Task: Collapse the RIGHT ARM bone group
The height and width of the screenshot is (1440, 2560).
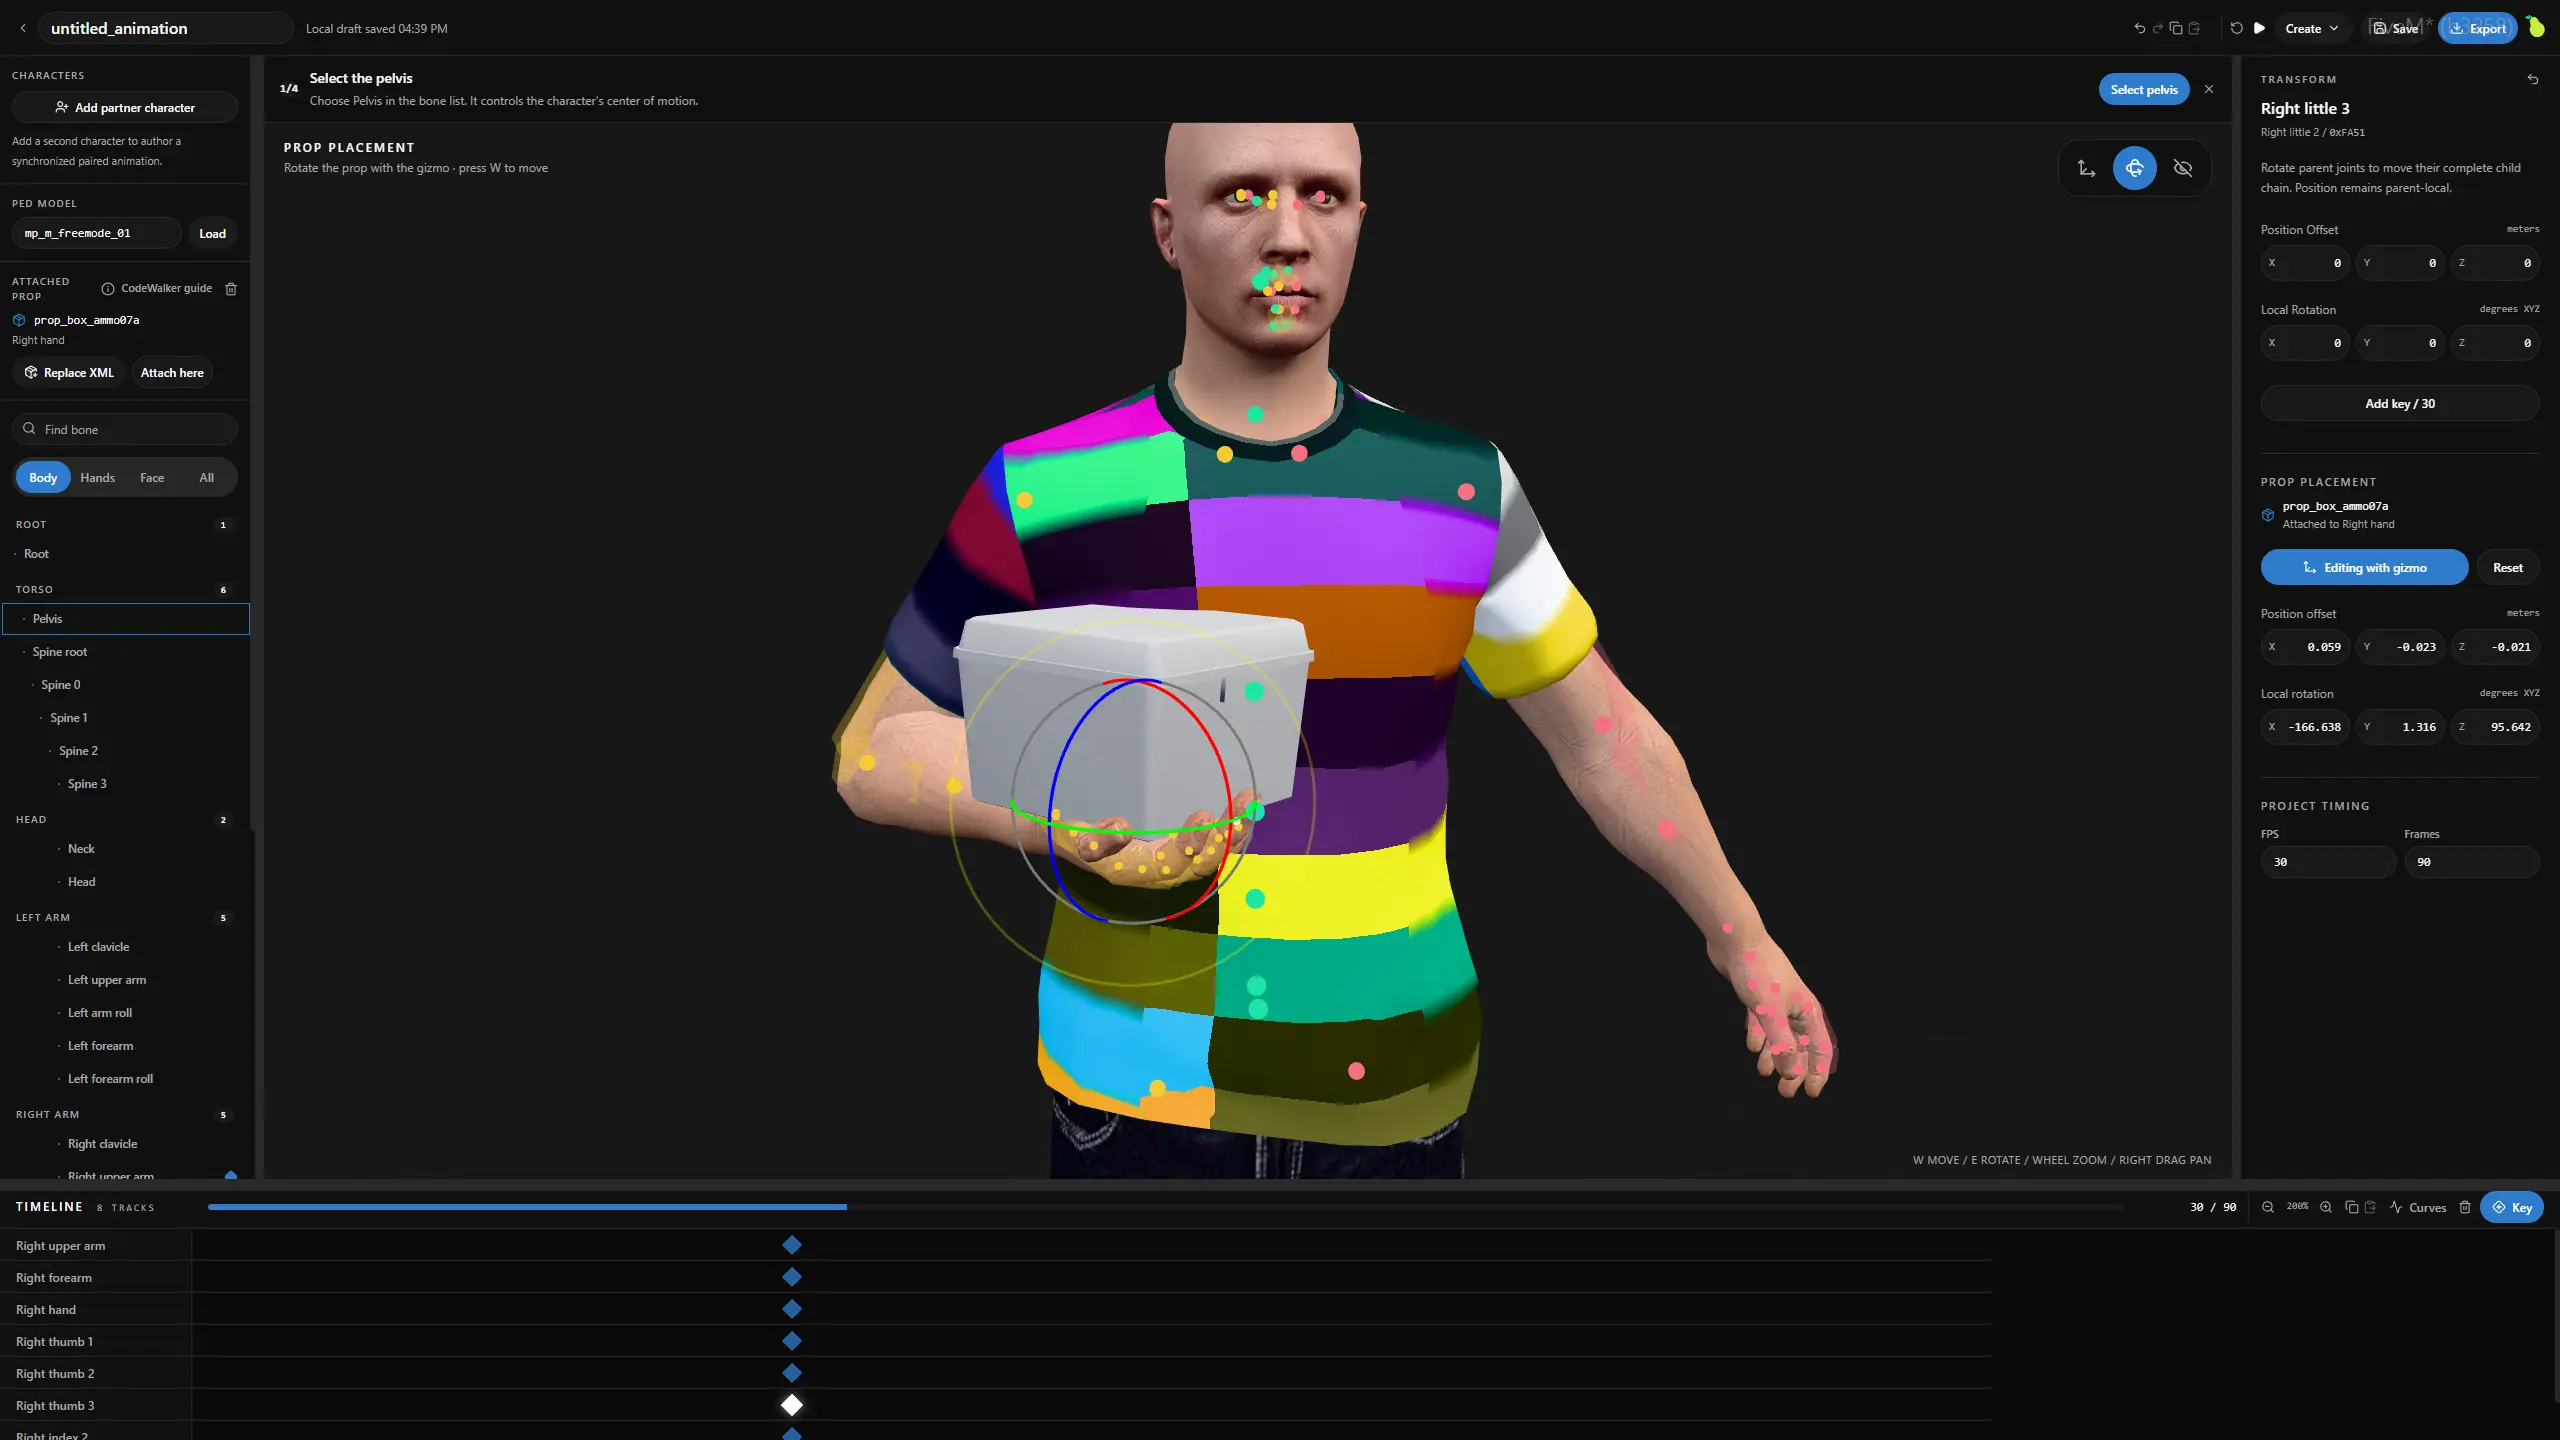Action: coord(125,1114)
